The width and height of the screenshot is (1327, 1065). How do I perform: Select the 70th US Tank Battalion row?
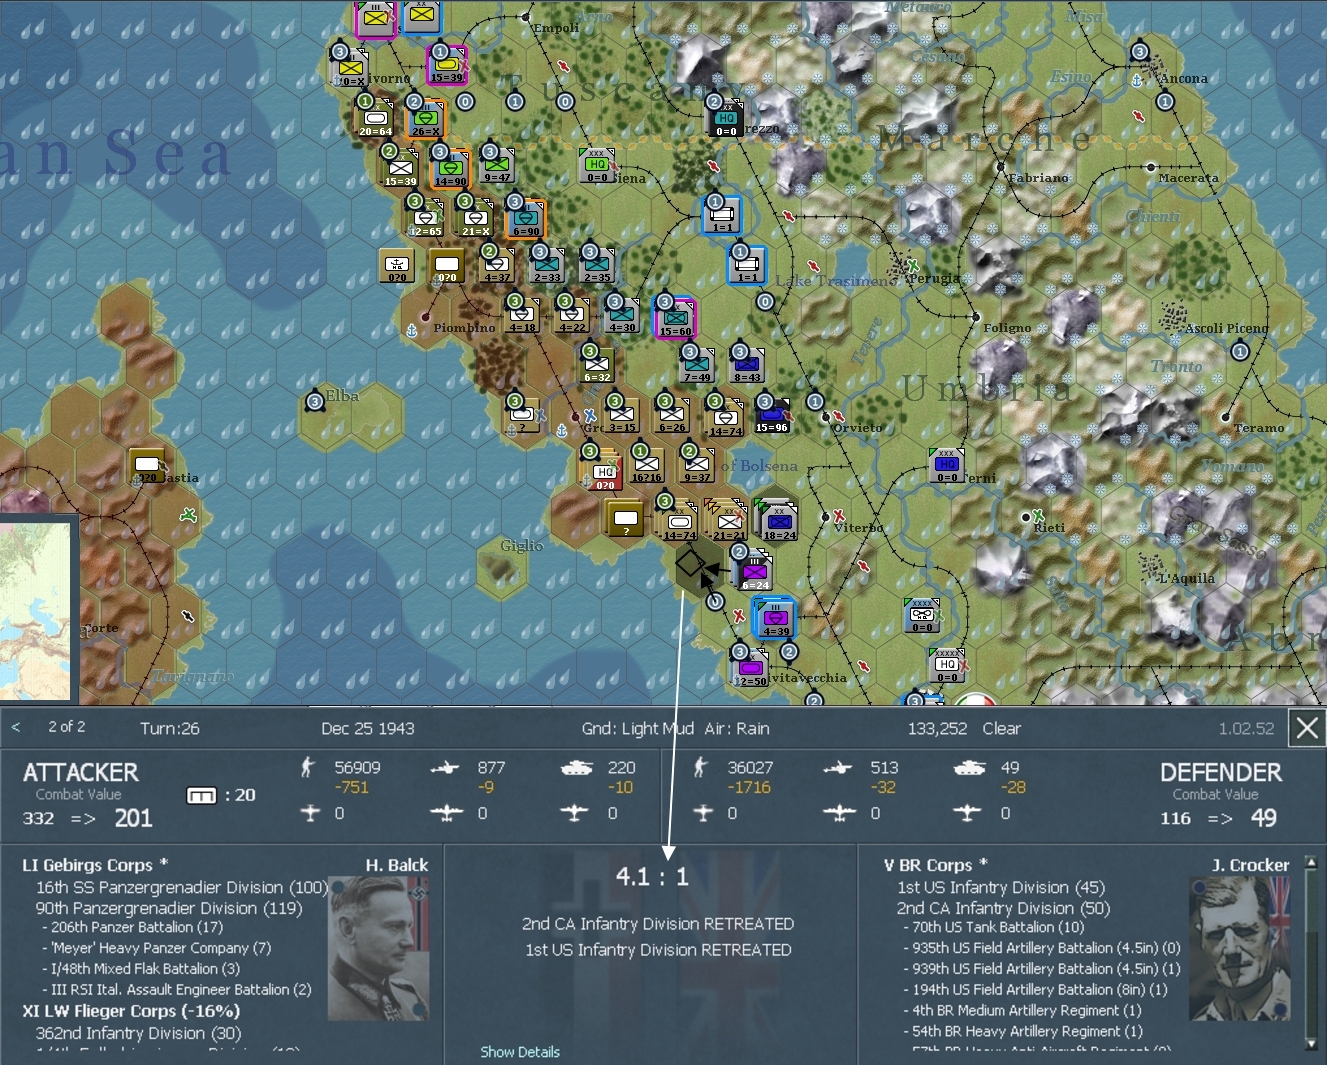pos(994,927)
